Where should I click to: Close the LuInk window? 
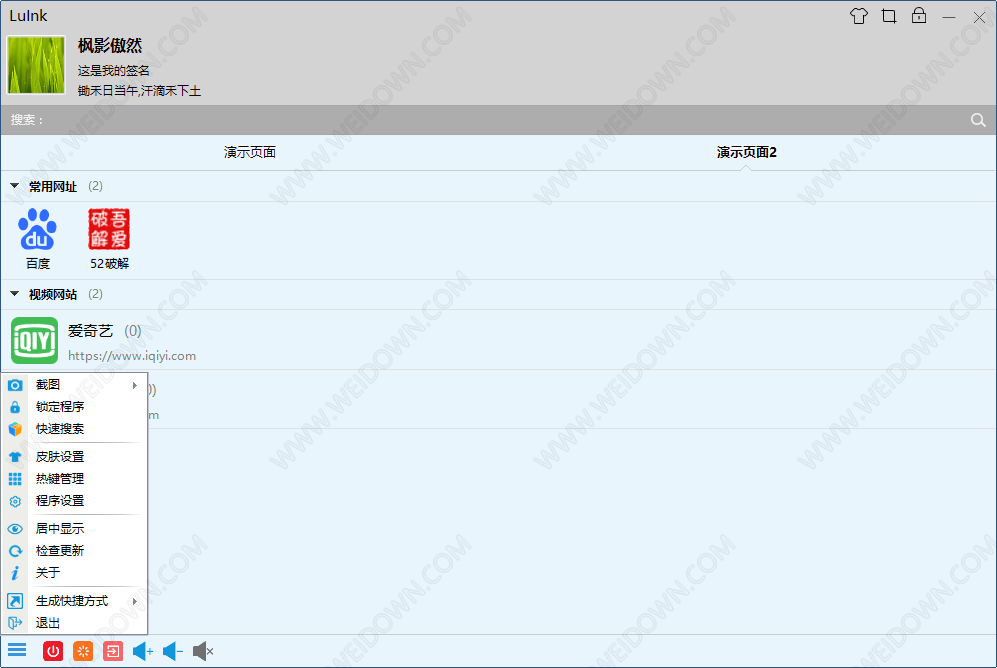979,17
